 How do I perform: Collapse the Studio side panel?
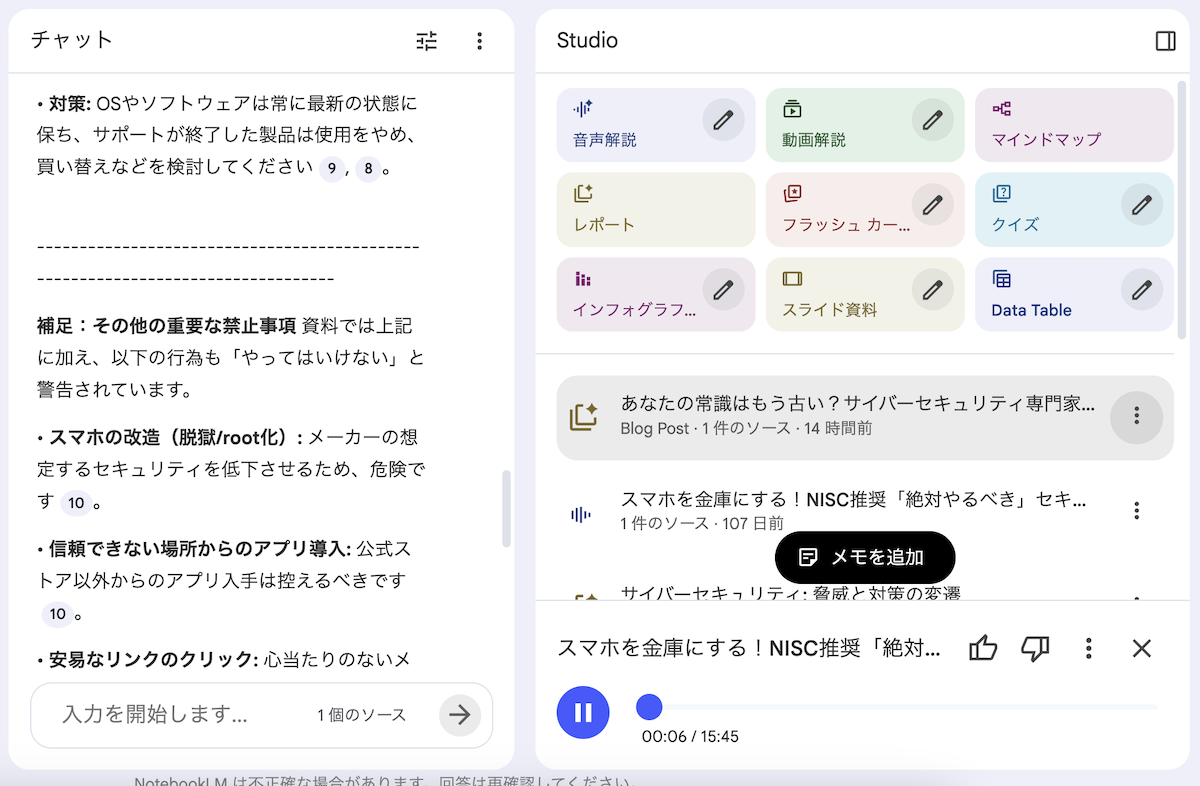point(1165,41)
